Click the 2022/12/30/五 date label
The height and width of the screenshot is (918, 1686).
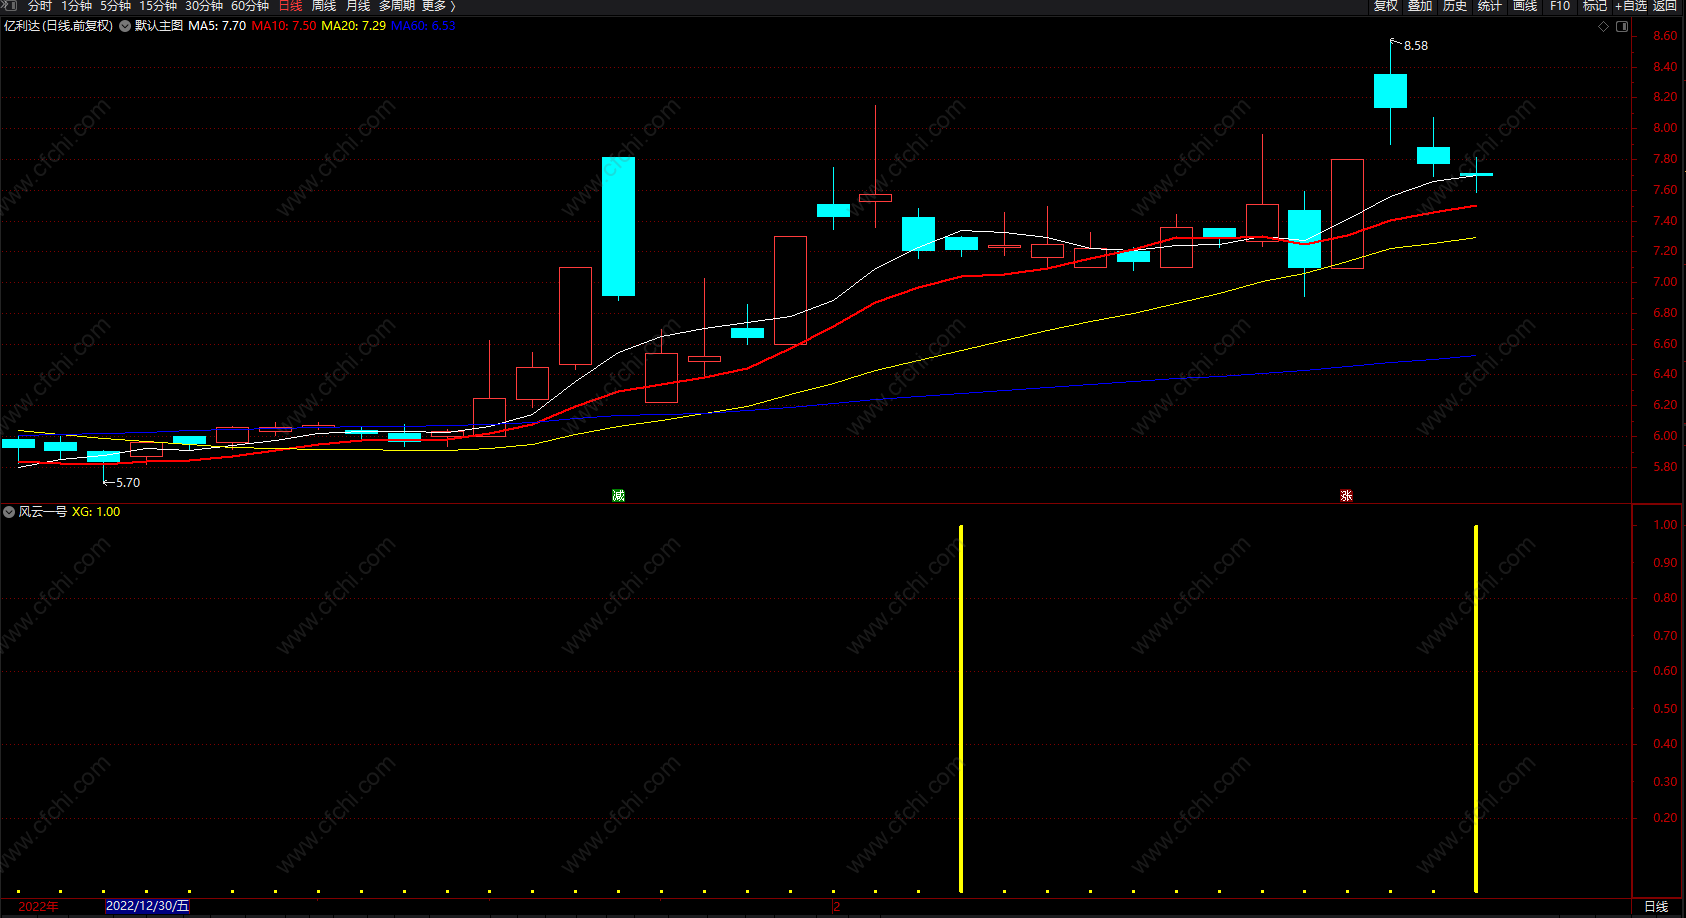pyautogui.click(x=147, y=906)
